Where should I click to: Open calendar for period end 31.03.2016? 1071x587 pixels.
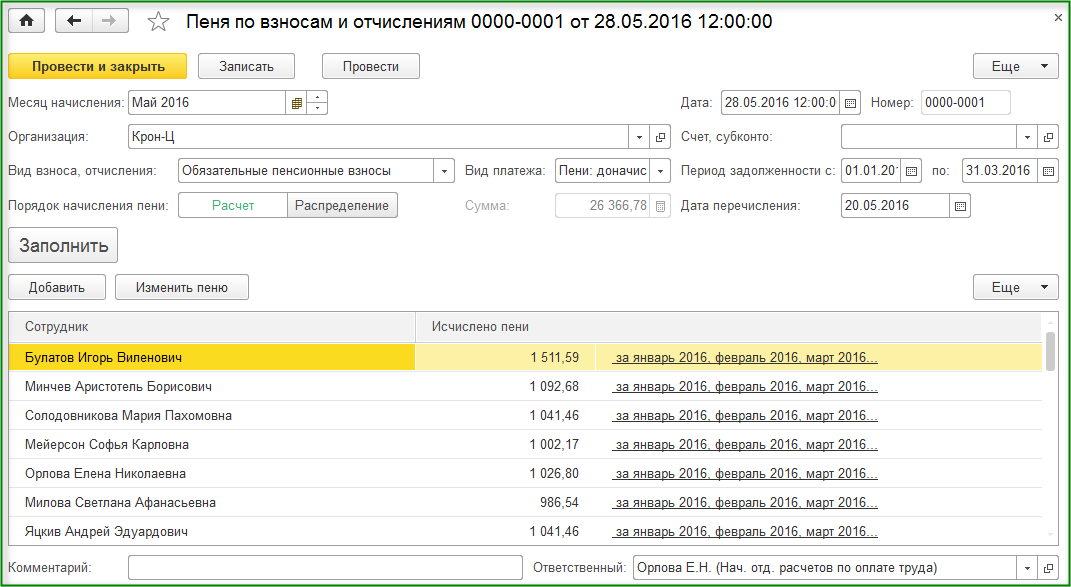click(1047, 171)
